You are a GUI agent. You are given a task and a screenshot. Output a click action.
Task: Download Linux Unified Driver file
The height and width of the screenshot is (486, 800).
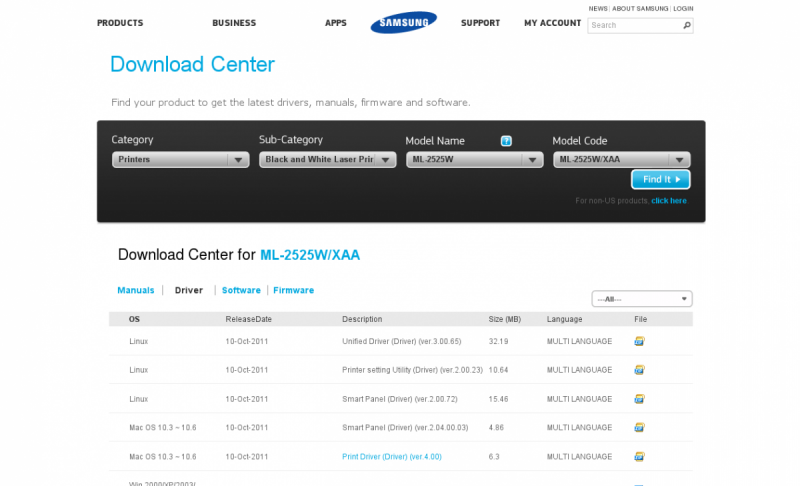point(639,341)
